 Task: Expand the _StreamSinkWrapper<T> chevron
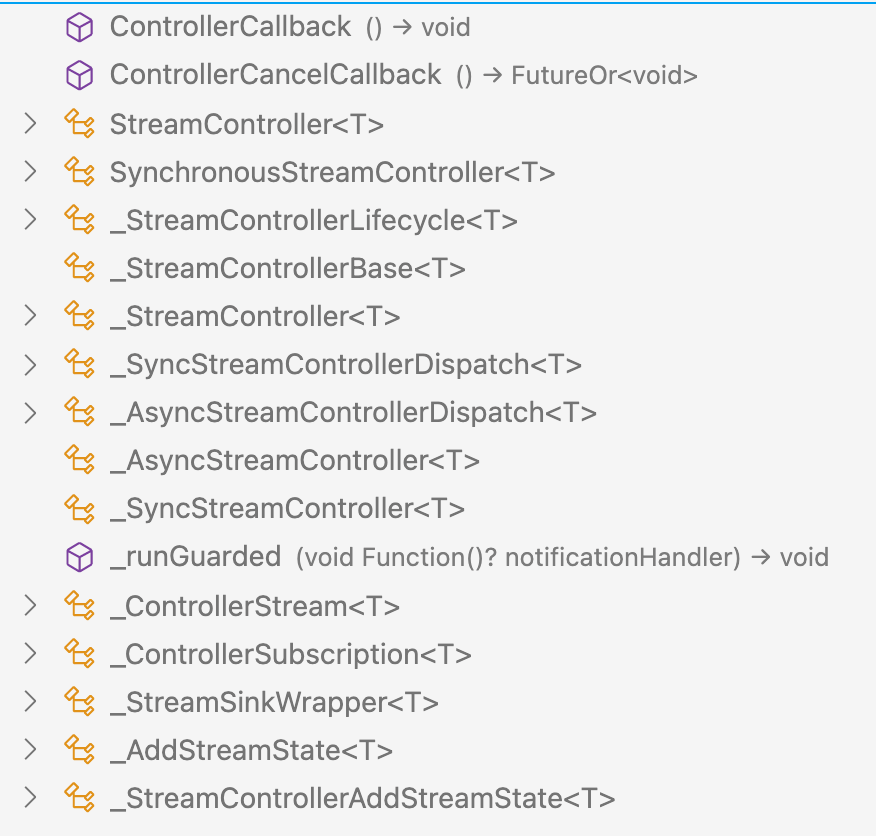click(x=30, y=701)
